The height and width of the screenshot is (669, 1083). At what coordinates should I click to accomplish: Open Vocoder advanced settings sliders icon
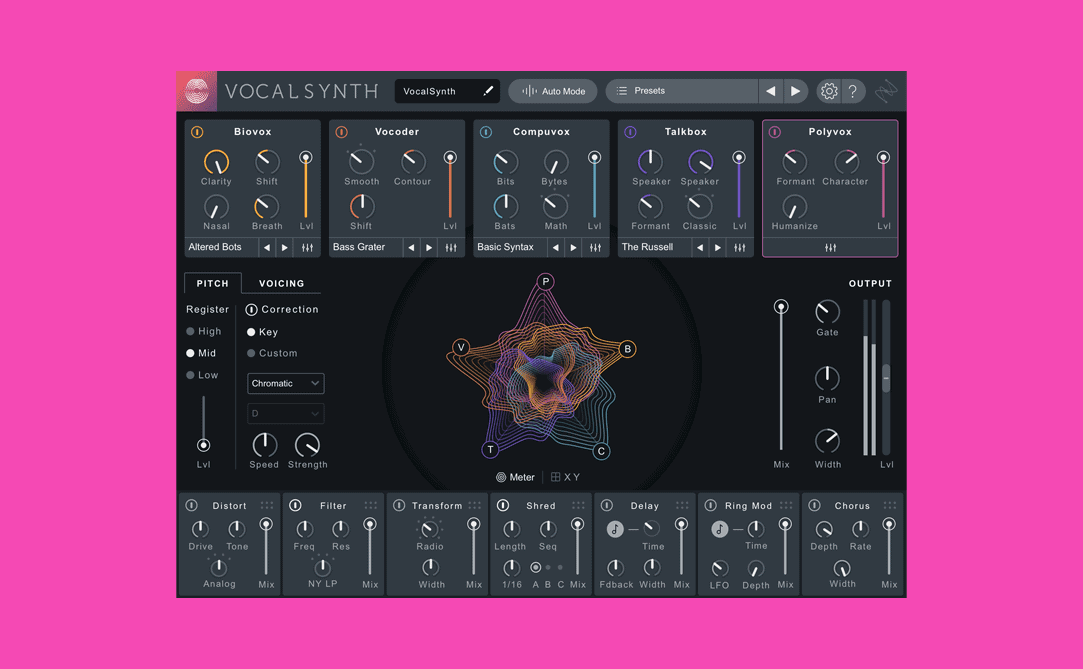(x=452, y=247)
